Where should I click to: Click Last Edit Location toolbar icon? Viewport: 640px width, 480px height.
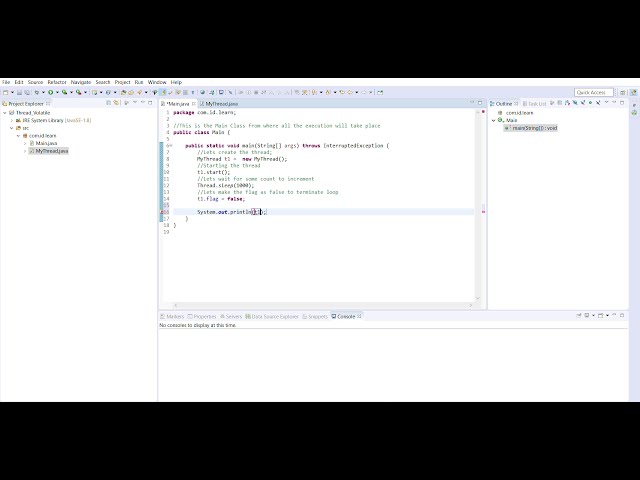coord(342,92)
